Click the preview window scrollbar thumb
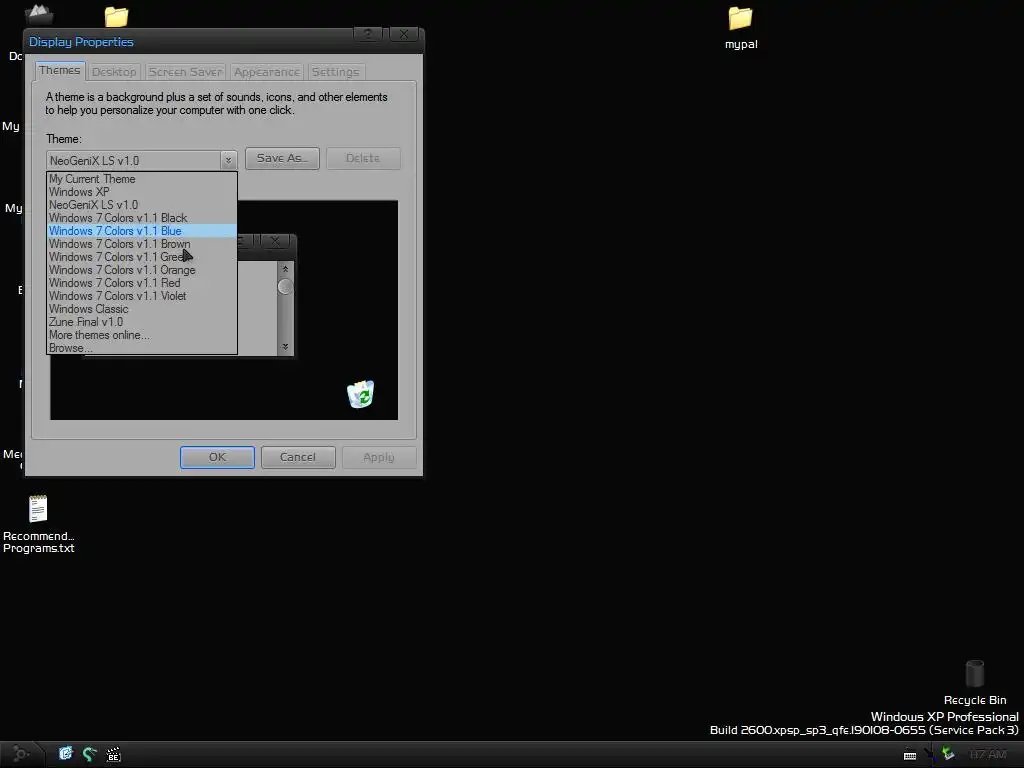The height and width of the screenshot is (768, 1024). point(285,286)
